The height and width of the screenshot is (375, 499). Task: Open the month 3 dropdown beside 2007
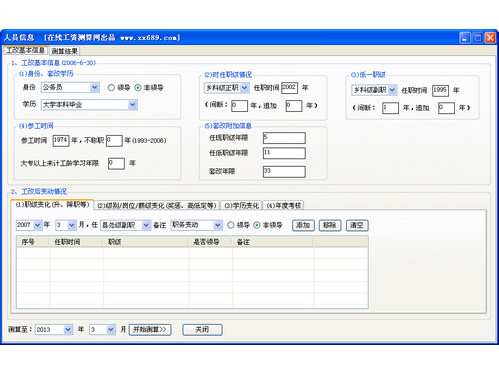[x=66, y=225]
